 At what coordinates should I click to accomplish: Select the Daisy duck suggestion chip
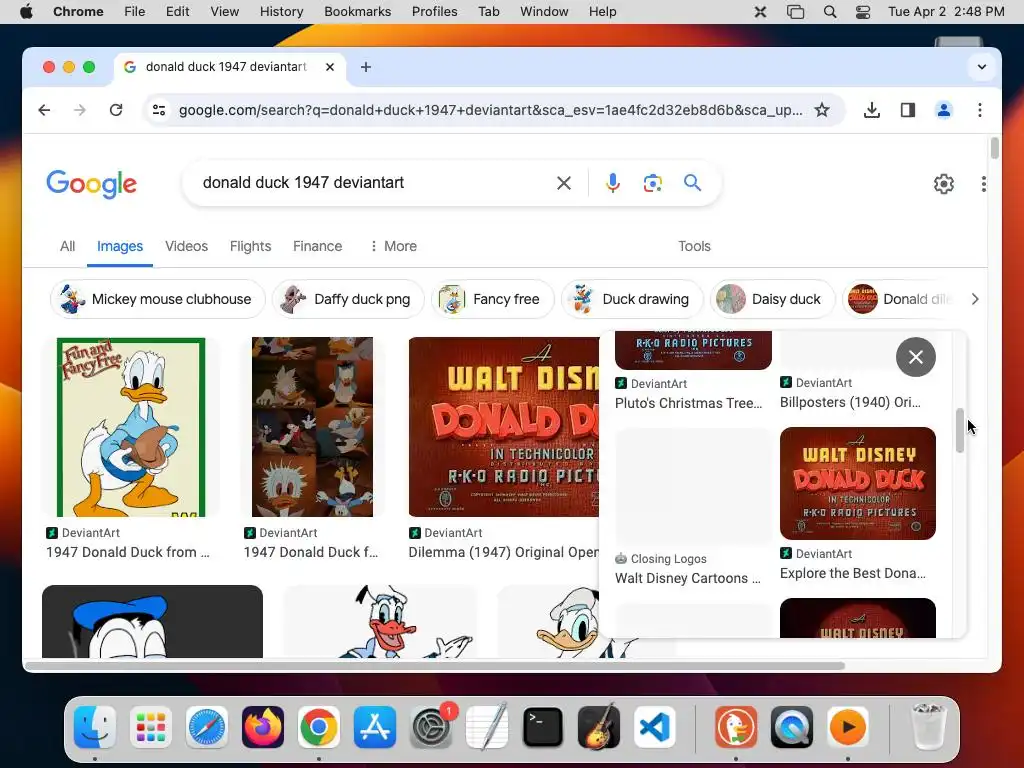[773, 299]
